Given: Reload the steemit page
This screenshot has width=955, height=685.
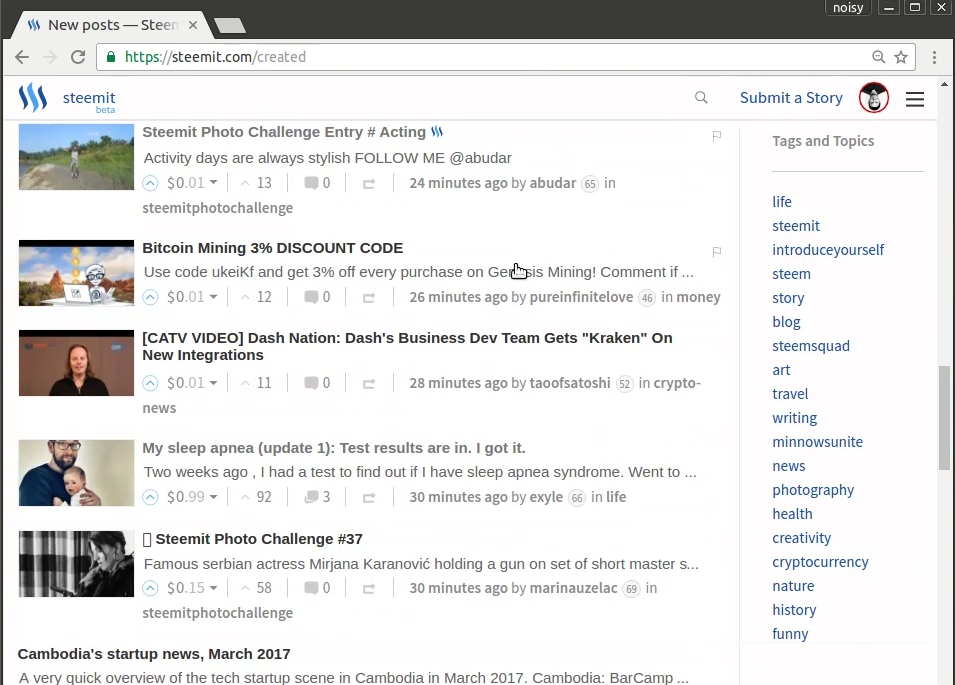Looking at the screenshot, I should (x=78, y=57).
